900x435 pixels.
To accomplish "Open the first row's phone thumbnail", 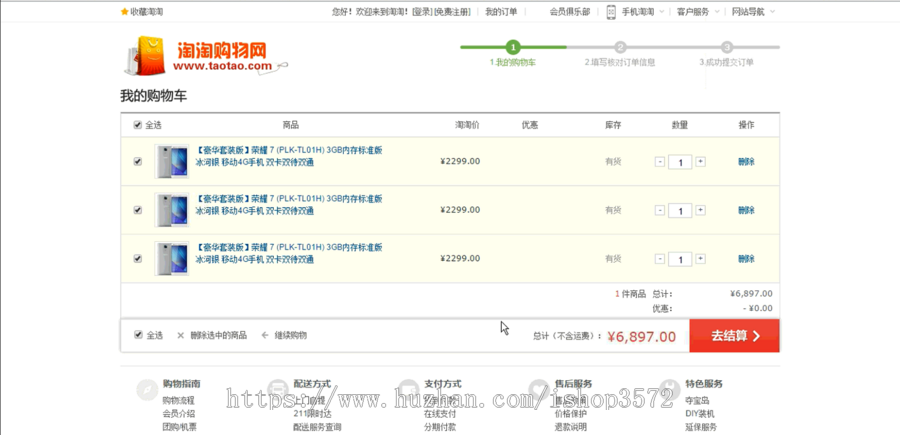I will (x=172, y=161).
